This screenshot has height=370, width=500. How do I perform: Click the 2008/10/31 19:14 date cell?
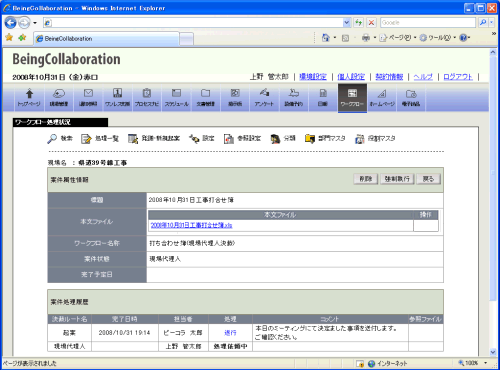coord(125,333)
